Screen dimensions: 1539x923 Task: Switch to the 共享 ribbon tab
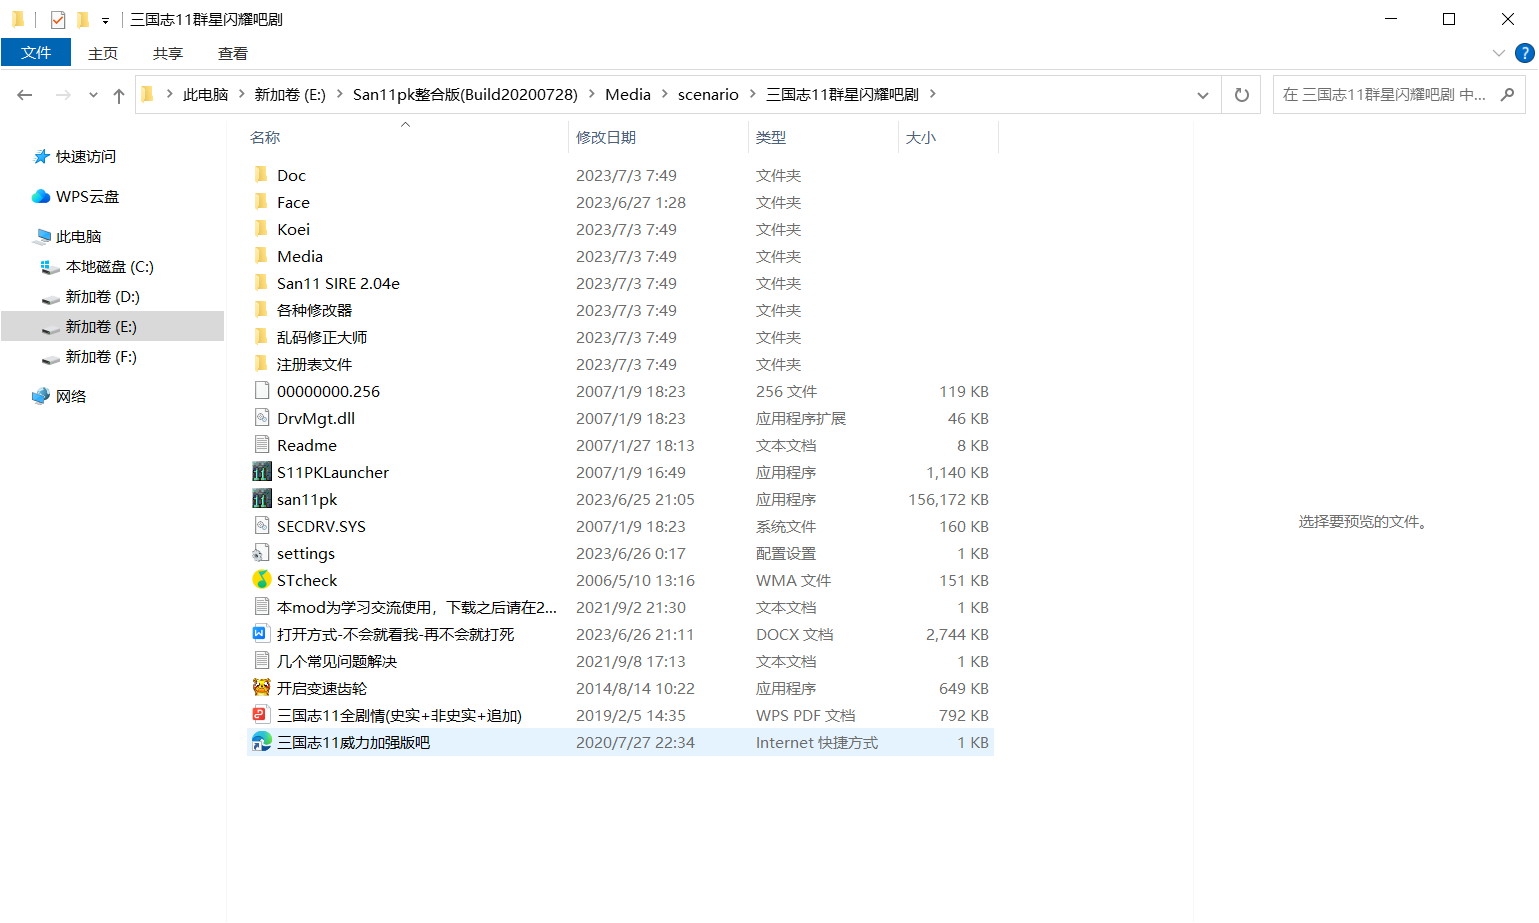[x=168, y=53]
